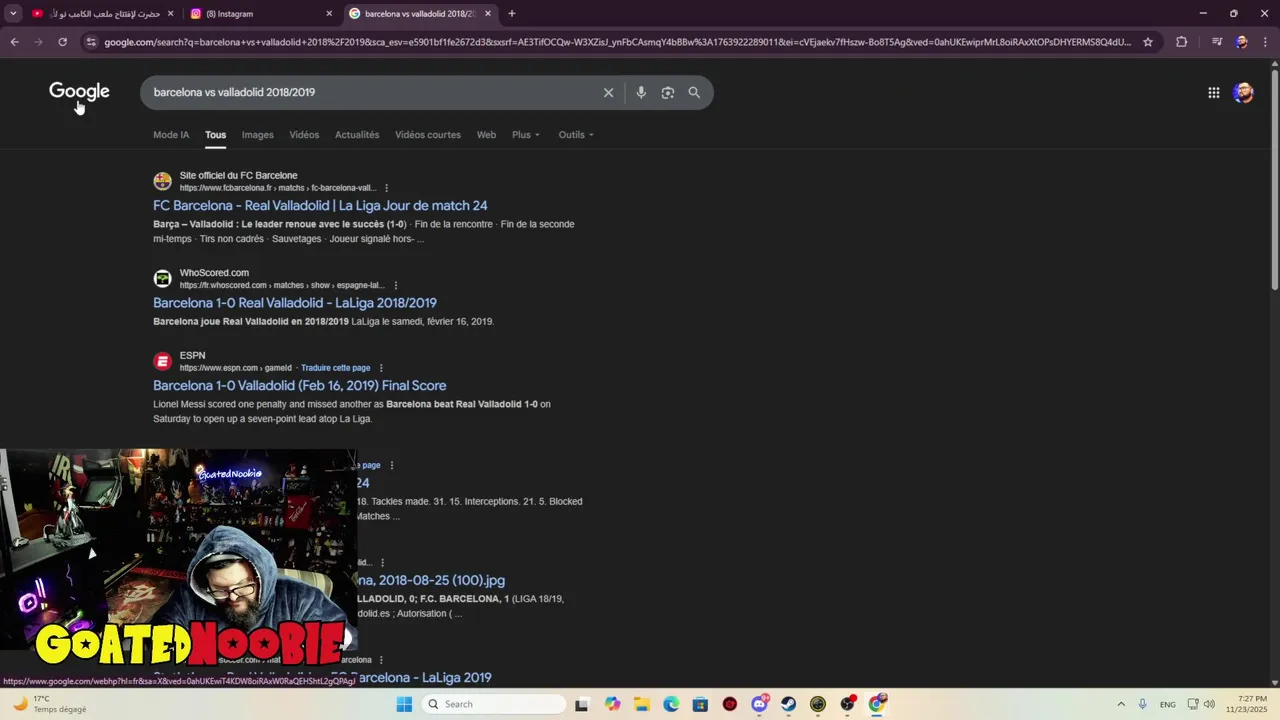Launch Copilot from the taskbar
The image size is (1280, 720).
click(x=612, y=704)
